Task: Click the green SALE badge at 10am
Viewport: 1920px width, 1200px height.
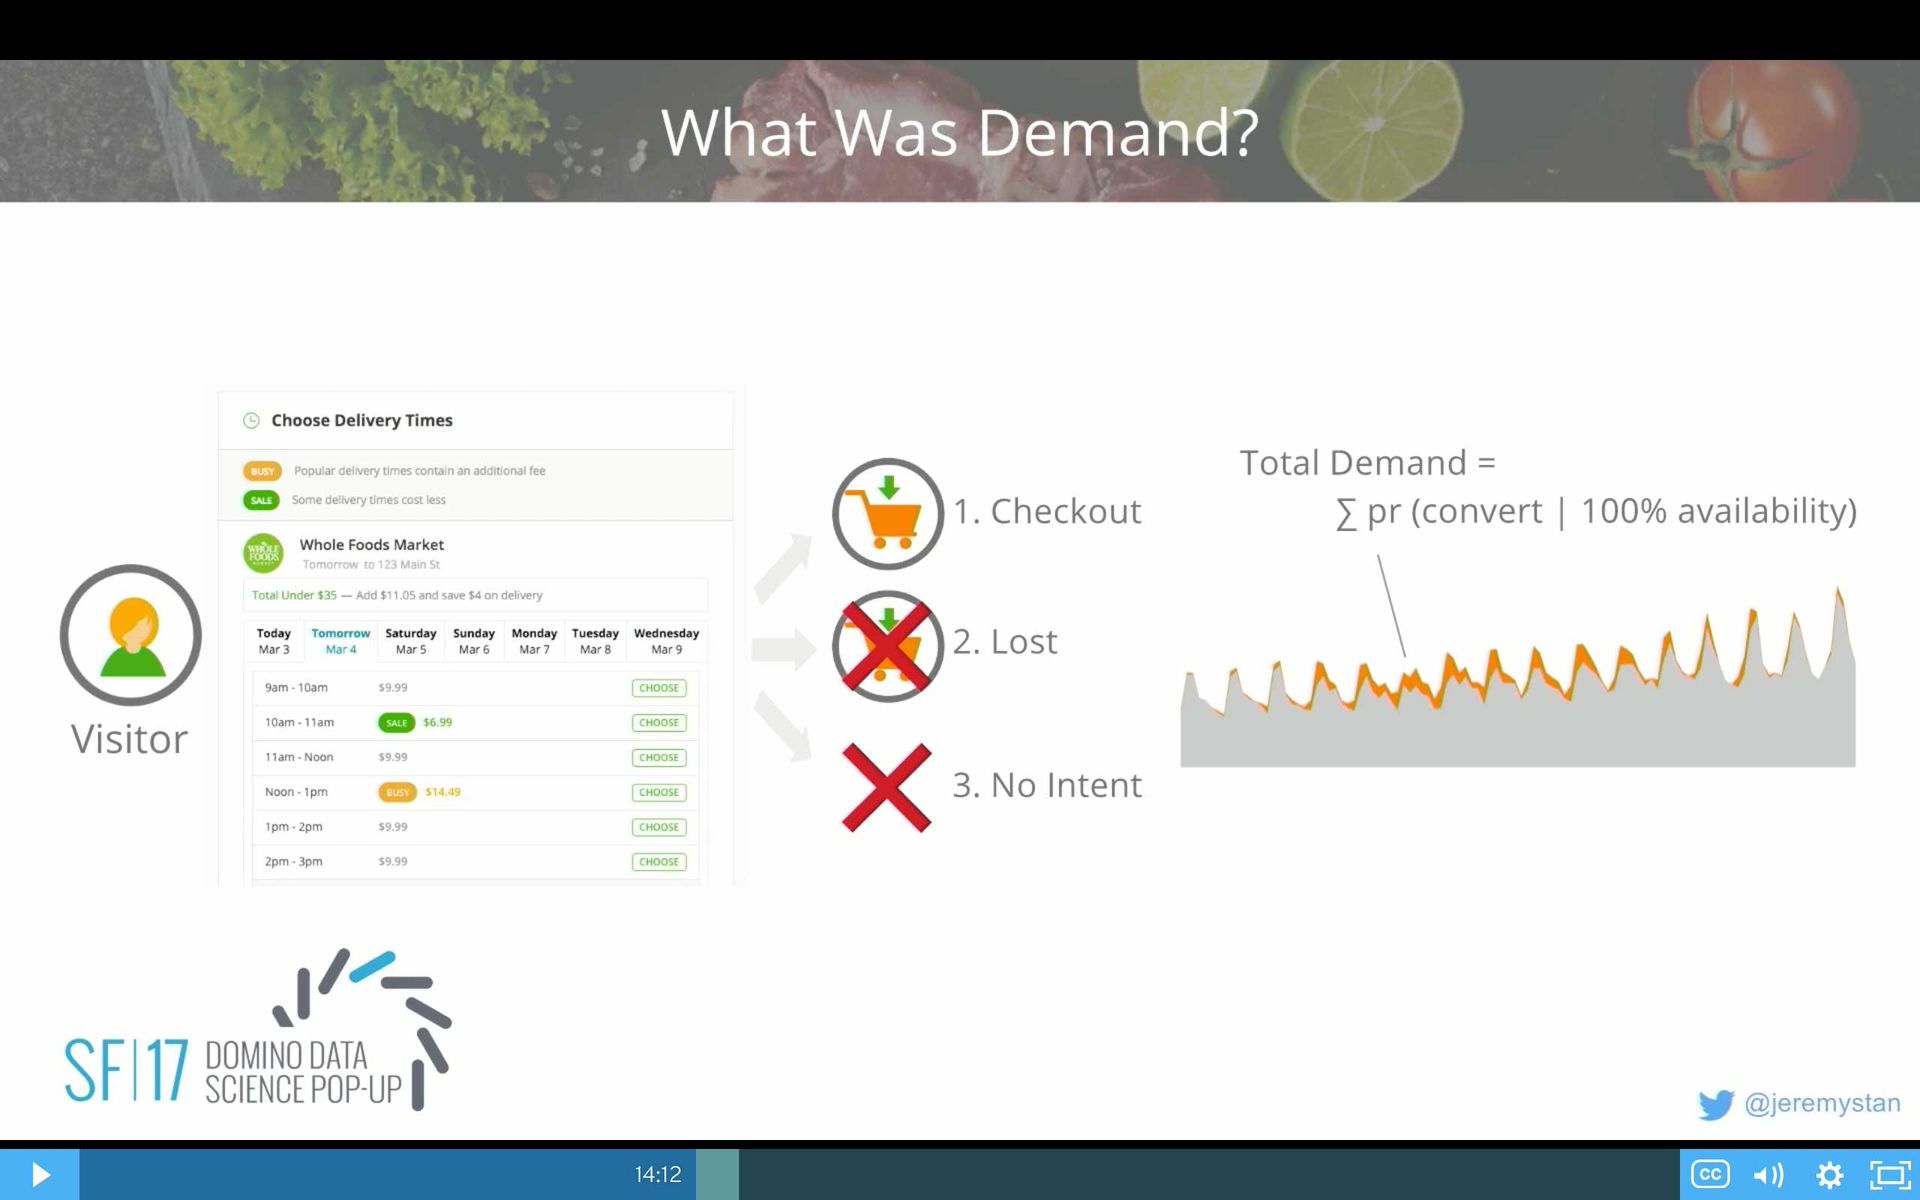Action: click(x=396, y=722)
